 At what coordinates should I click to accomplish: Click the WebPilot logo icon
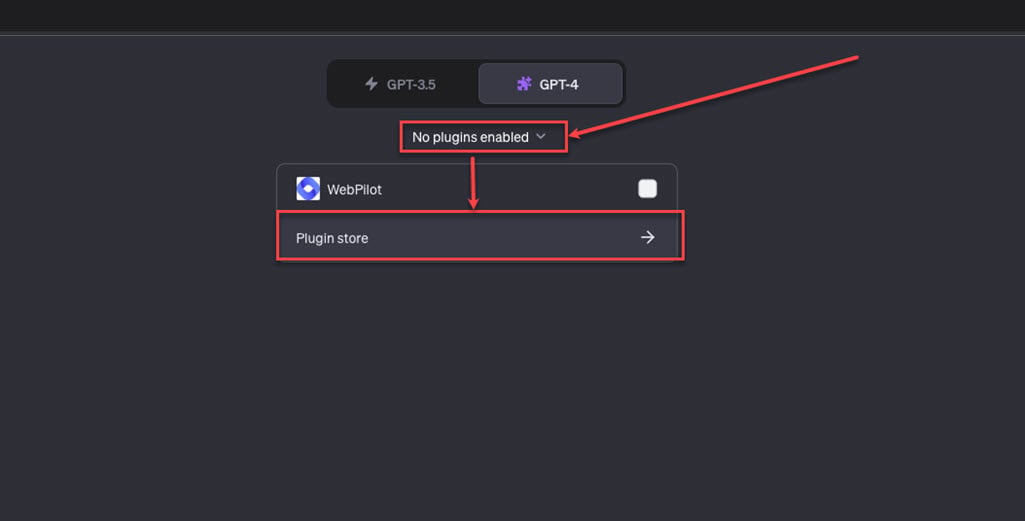tap(308, 189)
